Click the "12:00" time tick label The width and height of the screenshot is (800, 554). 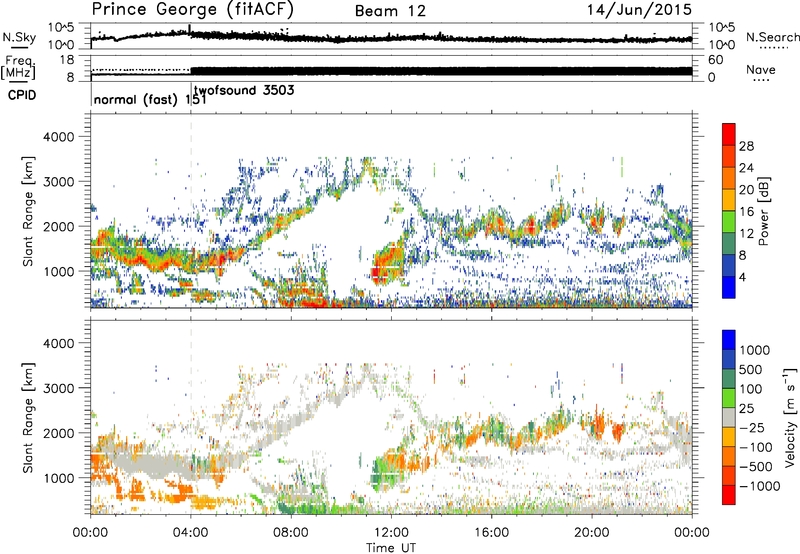(391, 533)
